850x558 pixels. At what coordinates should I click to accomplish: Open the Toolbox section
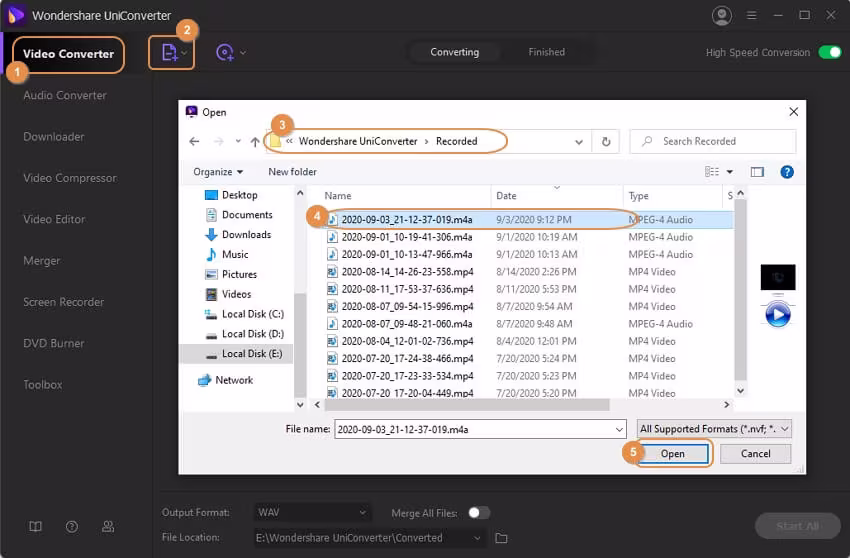coord(42,384)
